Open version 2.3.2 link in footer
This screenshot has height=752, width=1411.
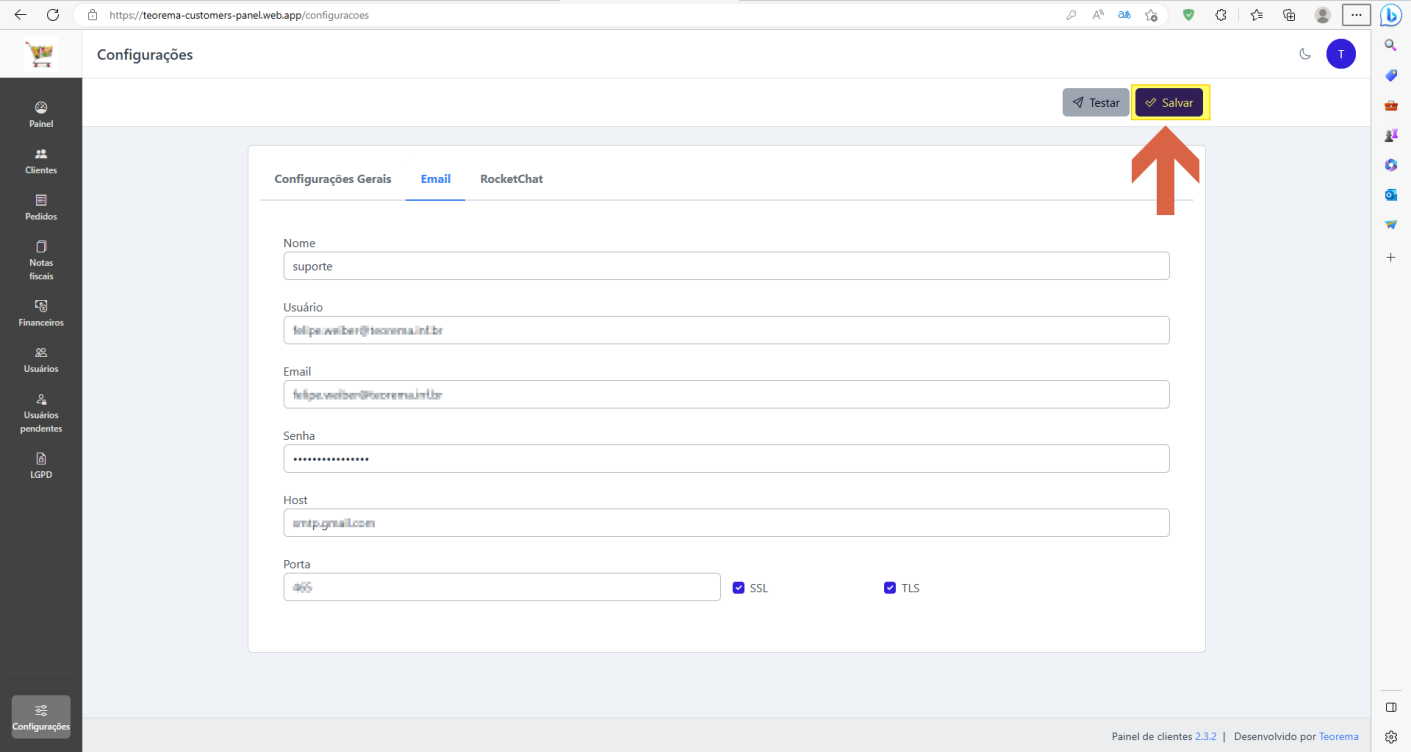coord(1206,736)
